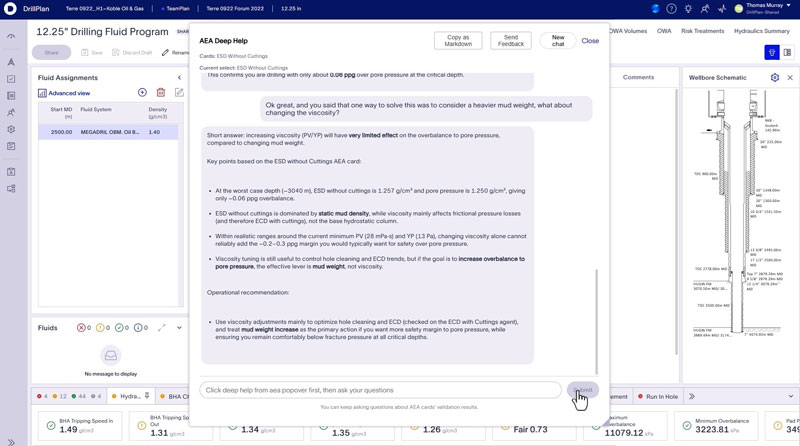Open the header person-with-tool icon
Image resolution: width=800 pixels, height=446 pixels.
705,9
